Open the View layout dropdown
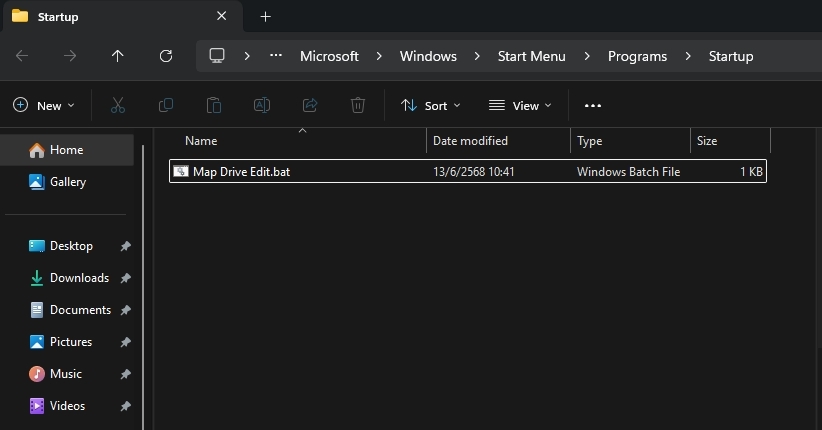Screen dimensions: 822x430 [520, 105]
